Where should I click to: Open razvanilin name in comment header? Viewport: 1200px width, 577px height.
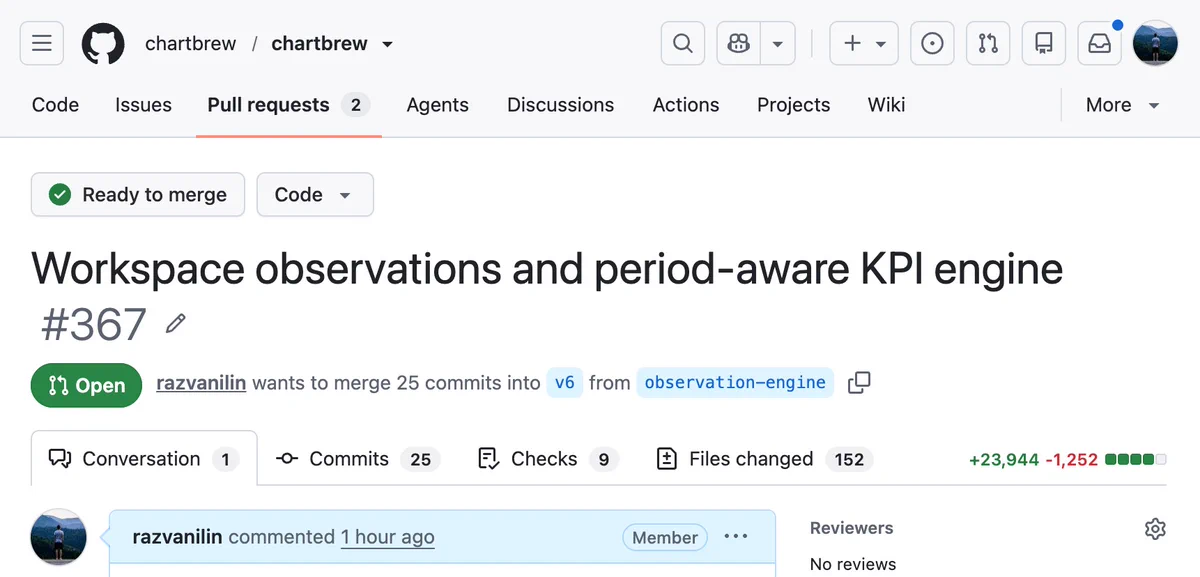point(178,537)
